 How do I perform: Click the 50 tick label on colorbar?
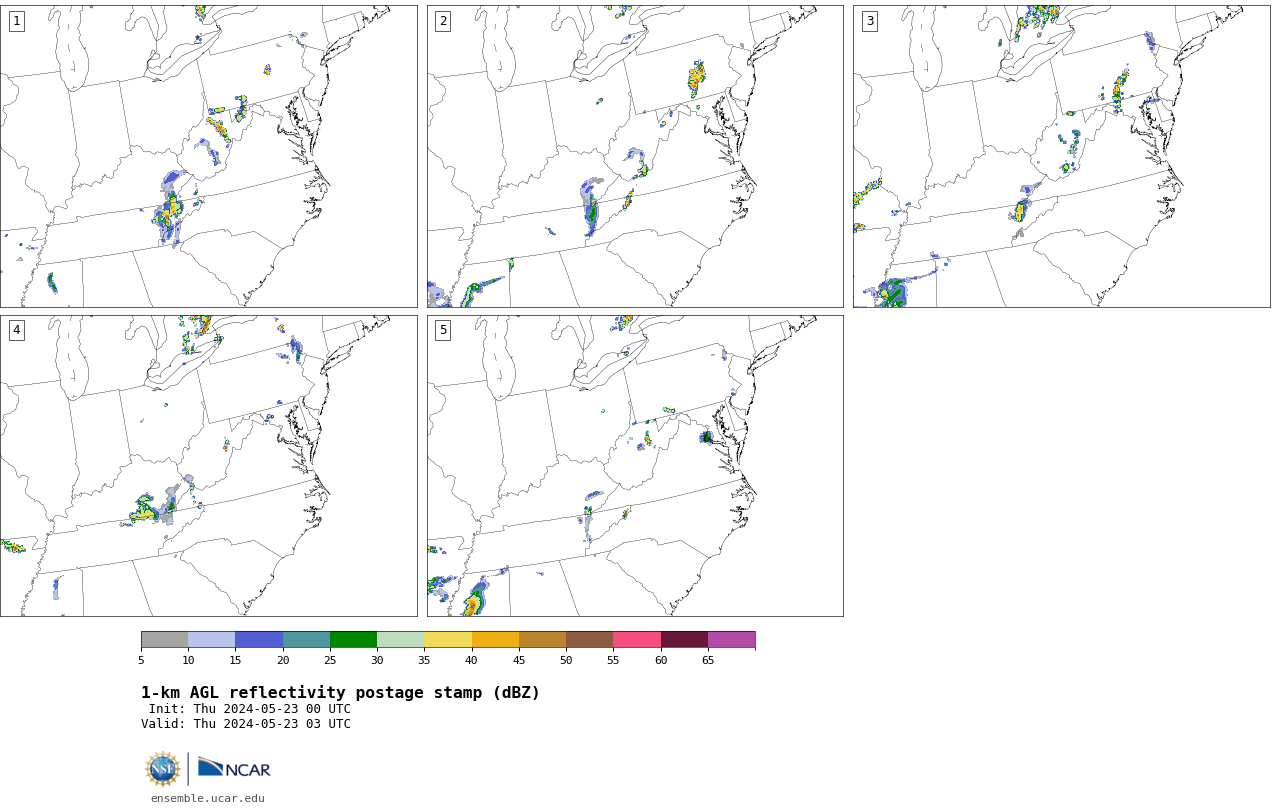pyautogui.click(x=566, y=660)
